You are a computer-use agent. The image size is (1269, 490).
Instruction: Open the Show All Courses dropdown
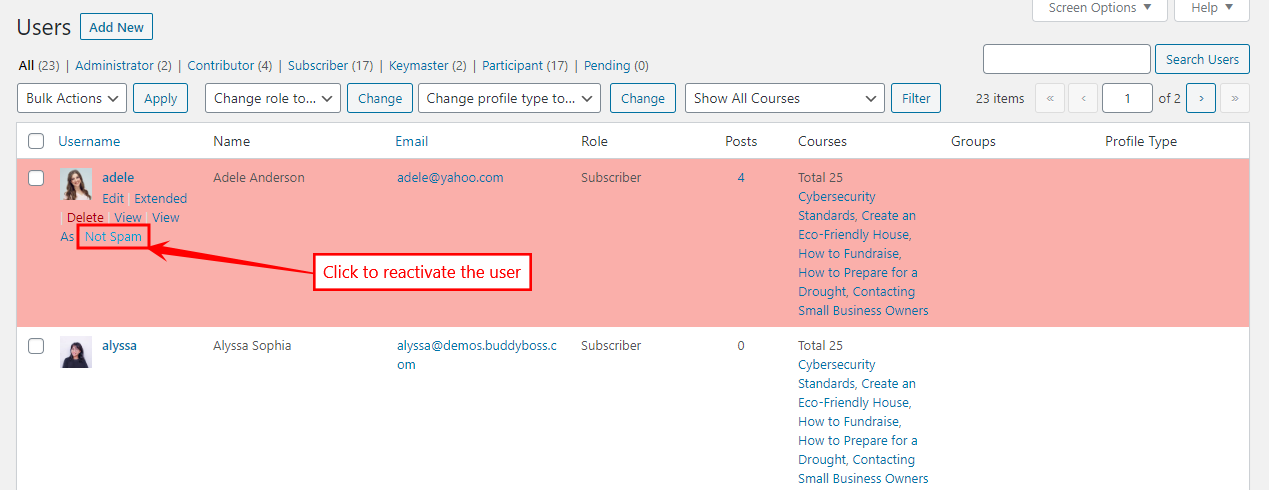(x=784, y=98)
